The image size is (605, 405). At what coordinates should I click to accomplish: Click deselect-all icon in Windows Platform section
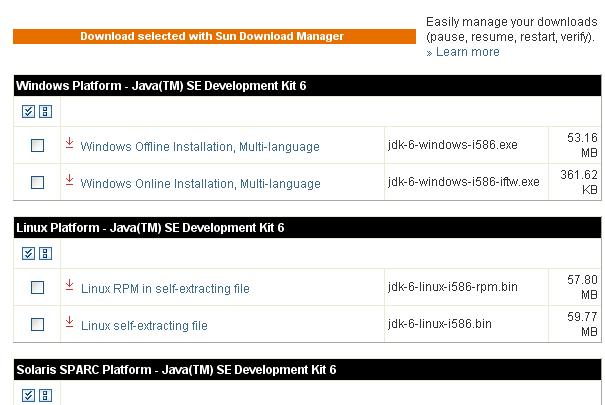pos(44,112)
